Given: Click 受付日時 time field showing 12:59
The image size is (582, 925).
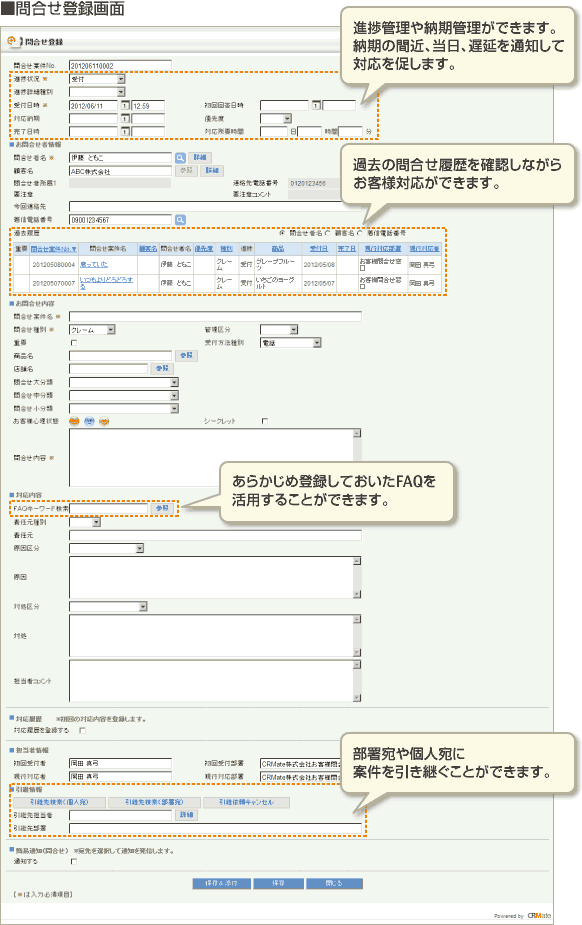Looking at the screenshot, I should pos(148,106).
